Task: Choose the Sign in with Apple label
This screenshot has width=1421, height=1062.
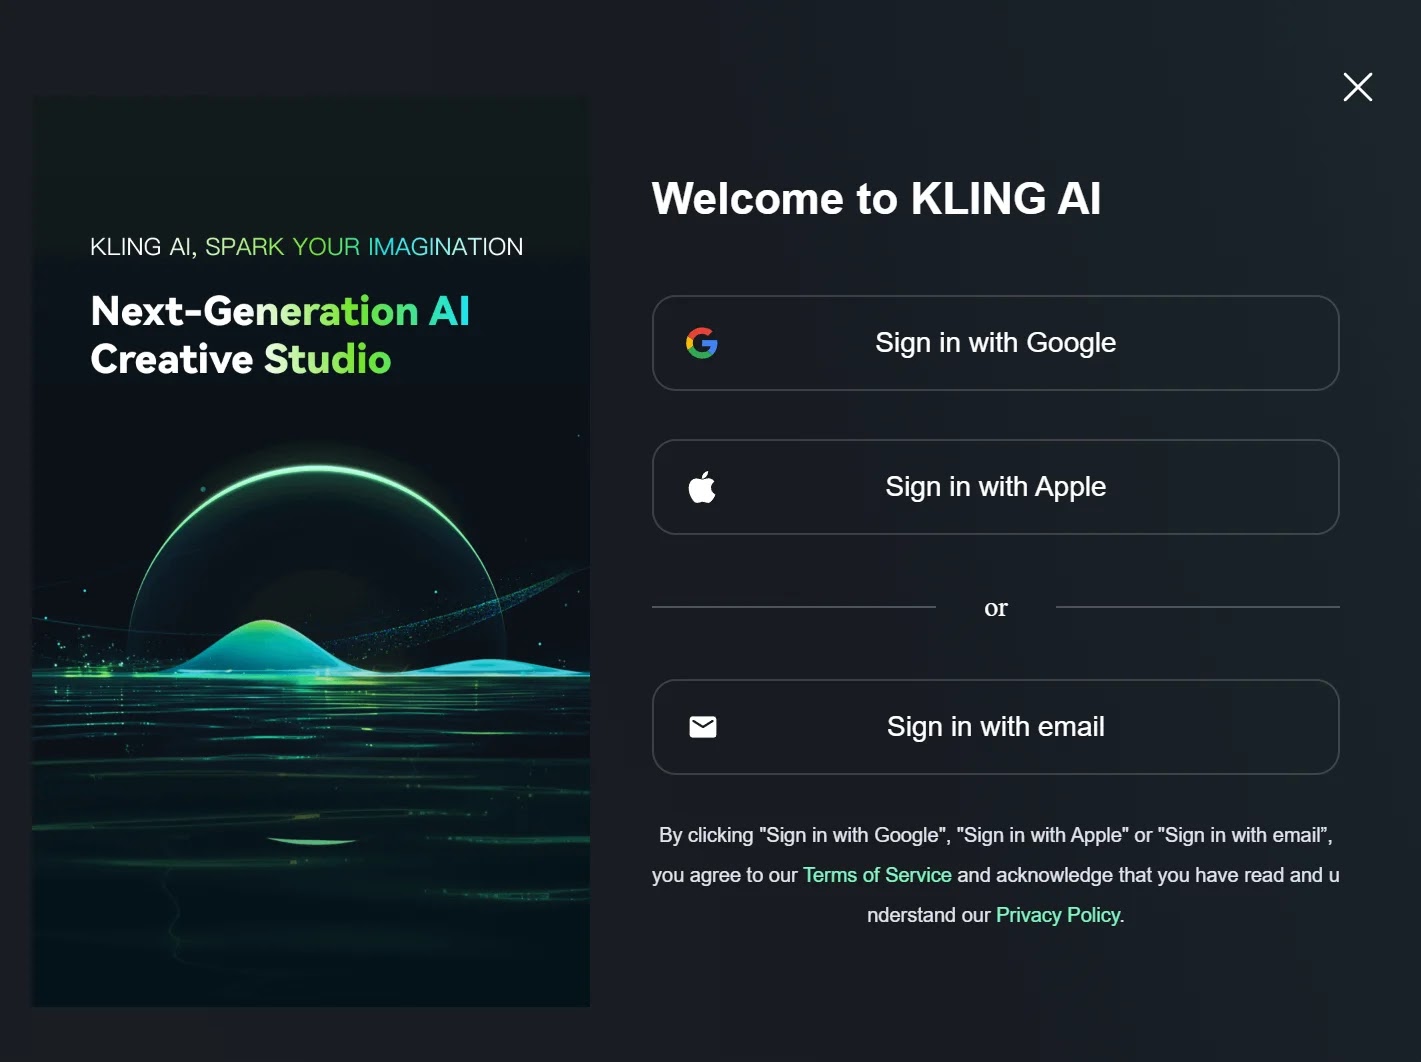Action: [995, 487]
